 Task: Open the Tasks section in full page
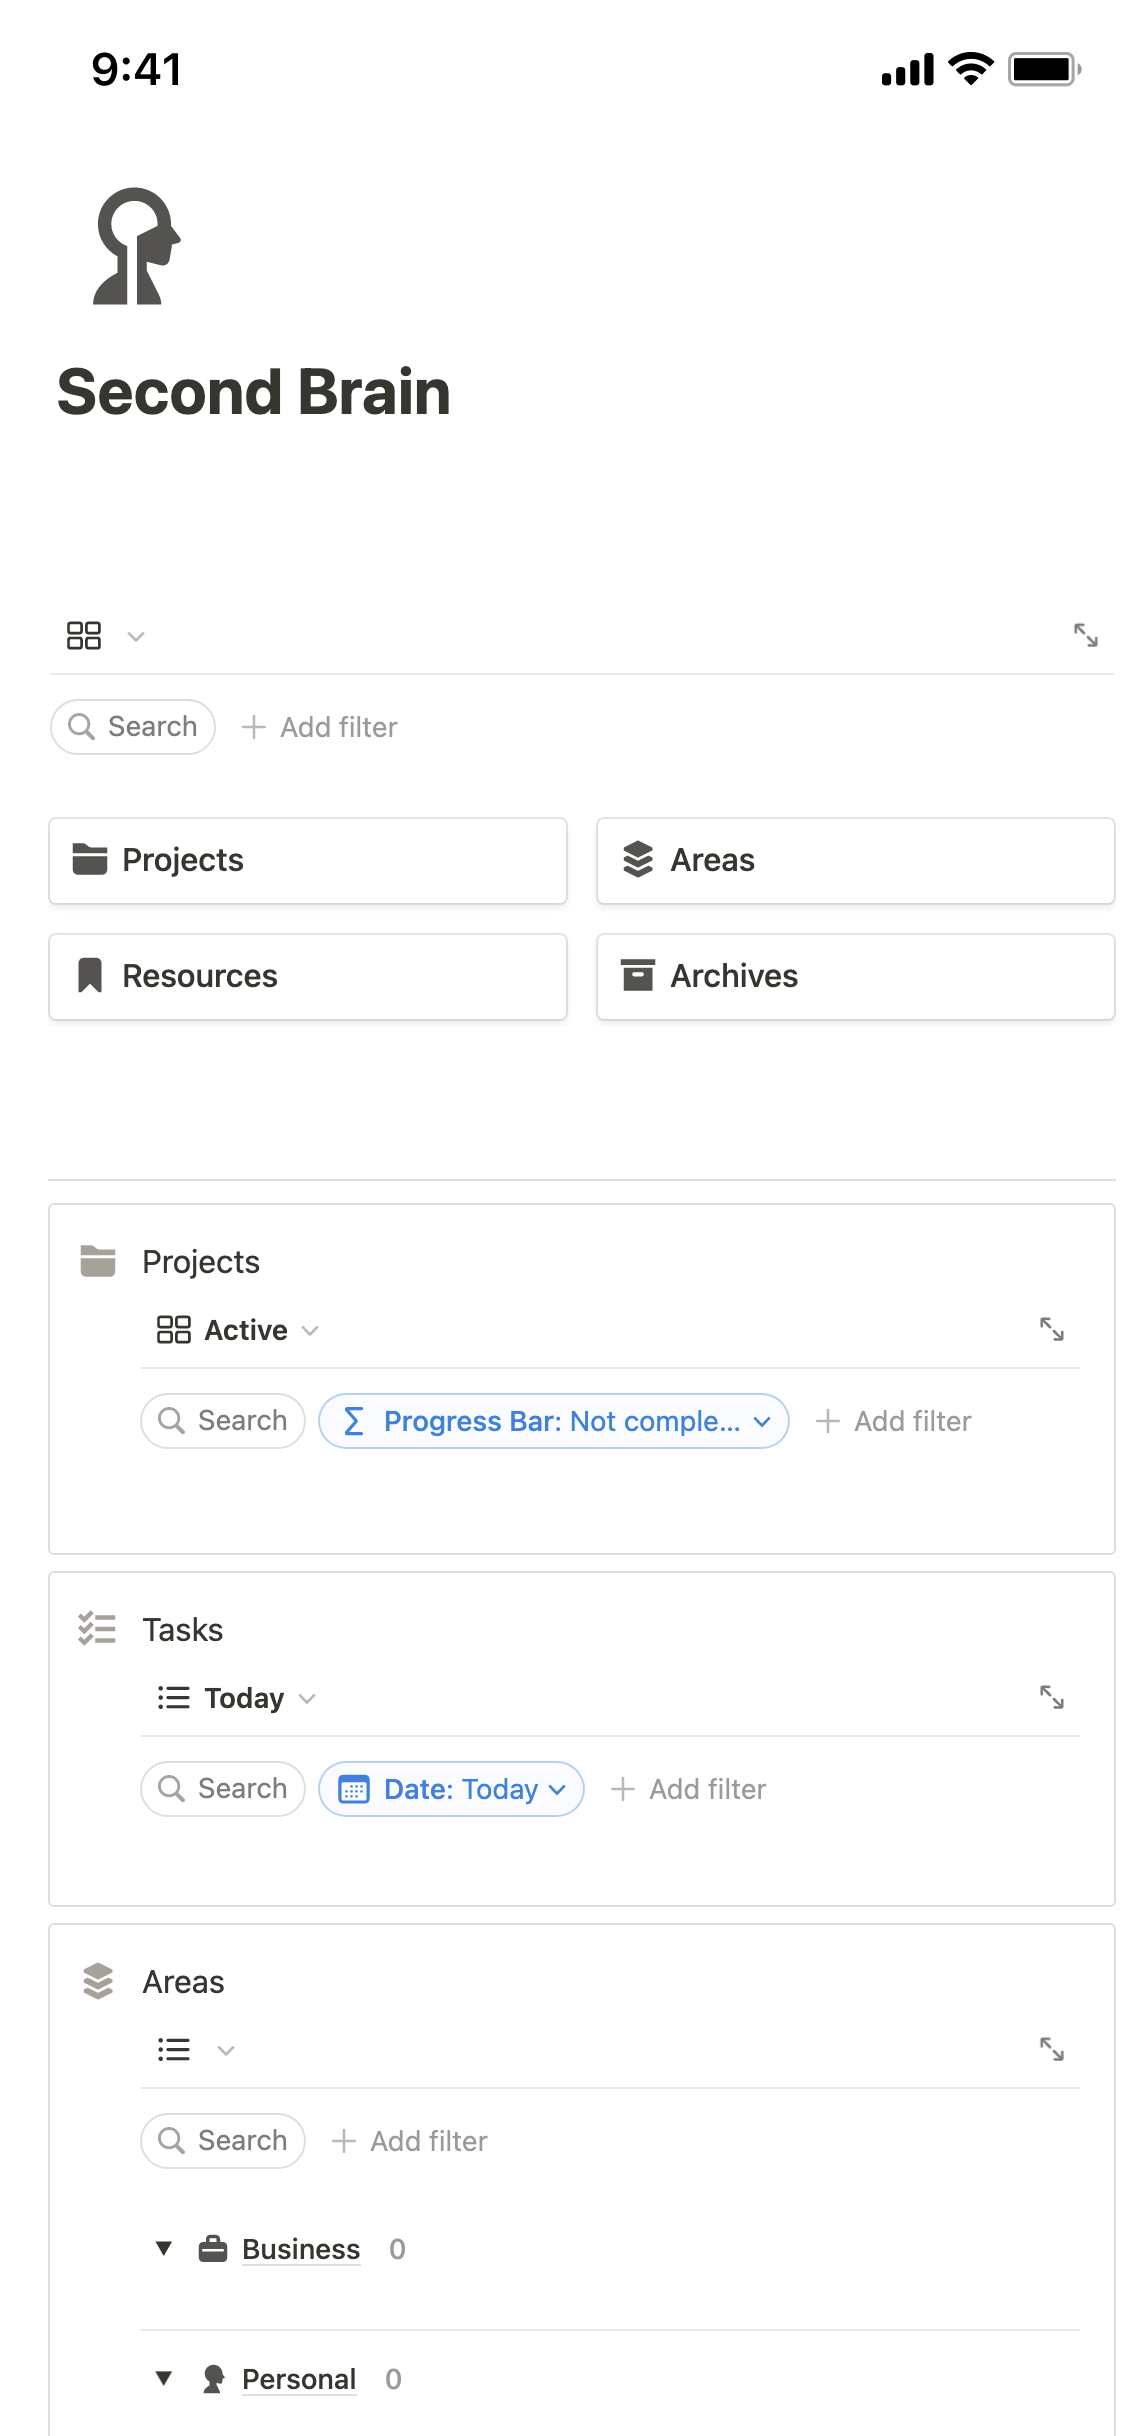coord(1052,1697)
